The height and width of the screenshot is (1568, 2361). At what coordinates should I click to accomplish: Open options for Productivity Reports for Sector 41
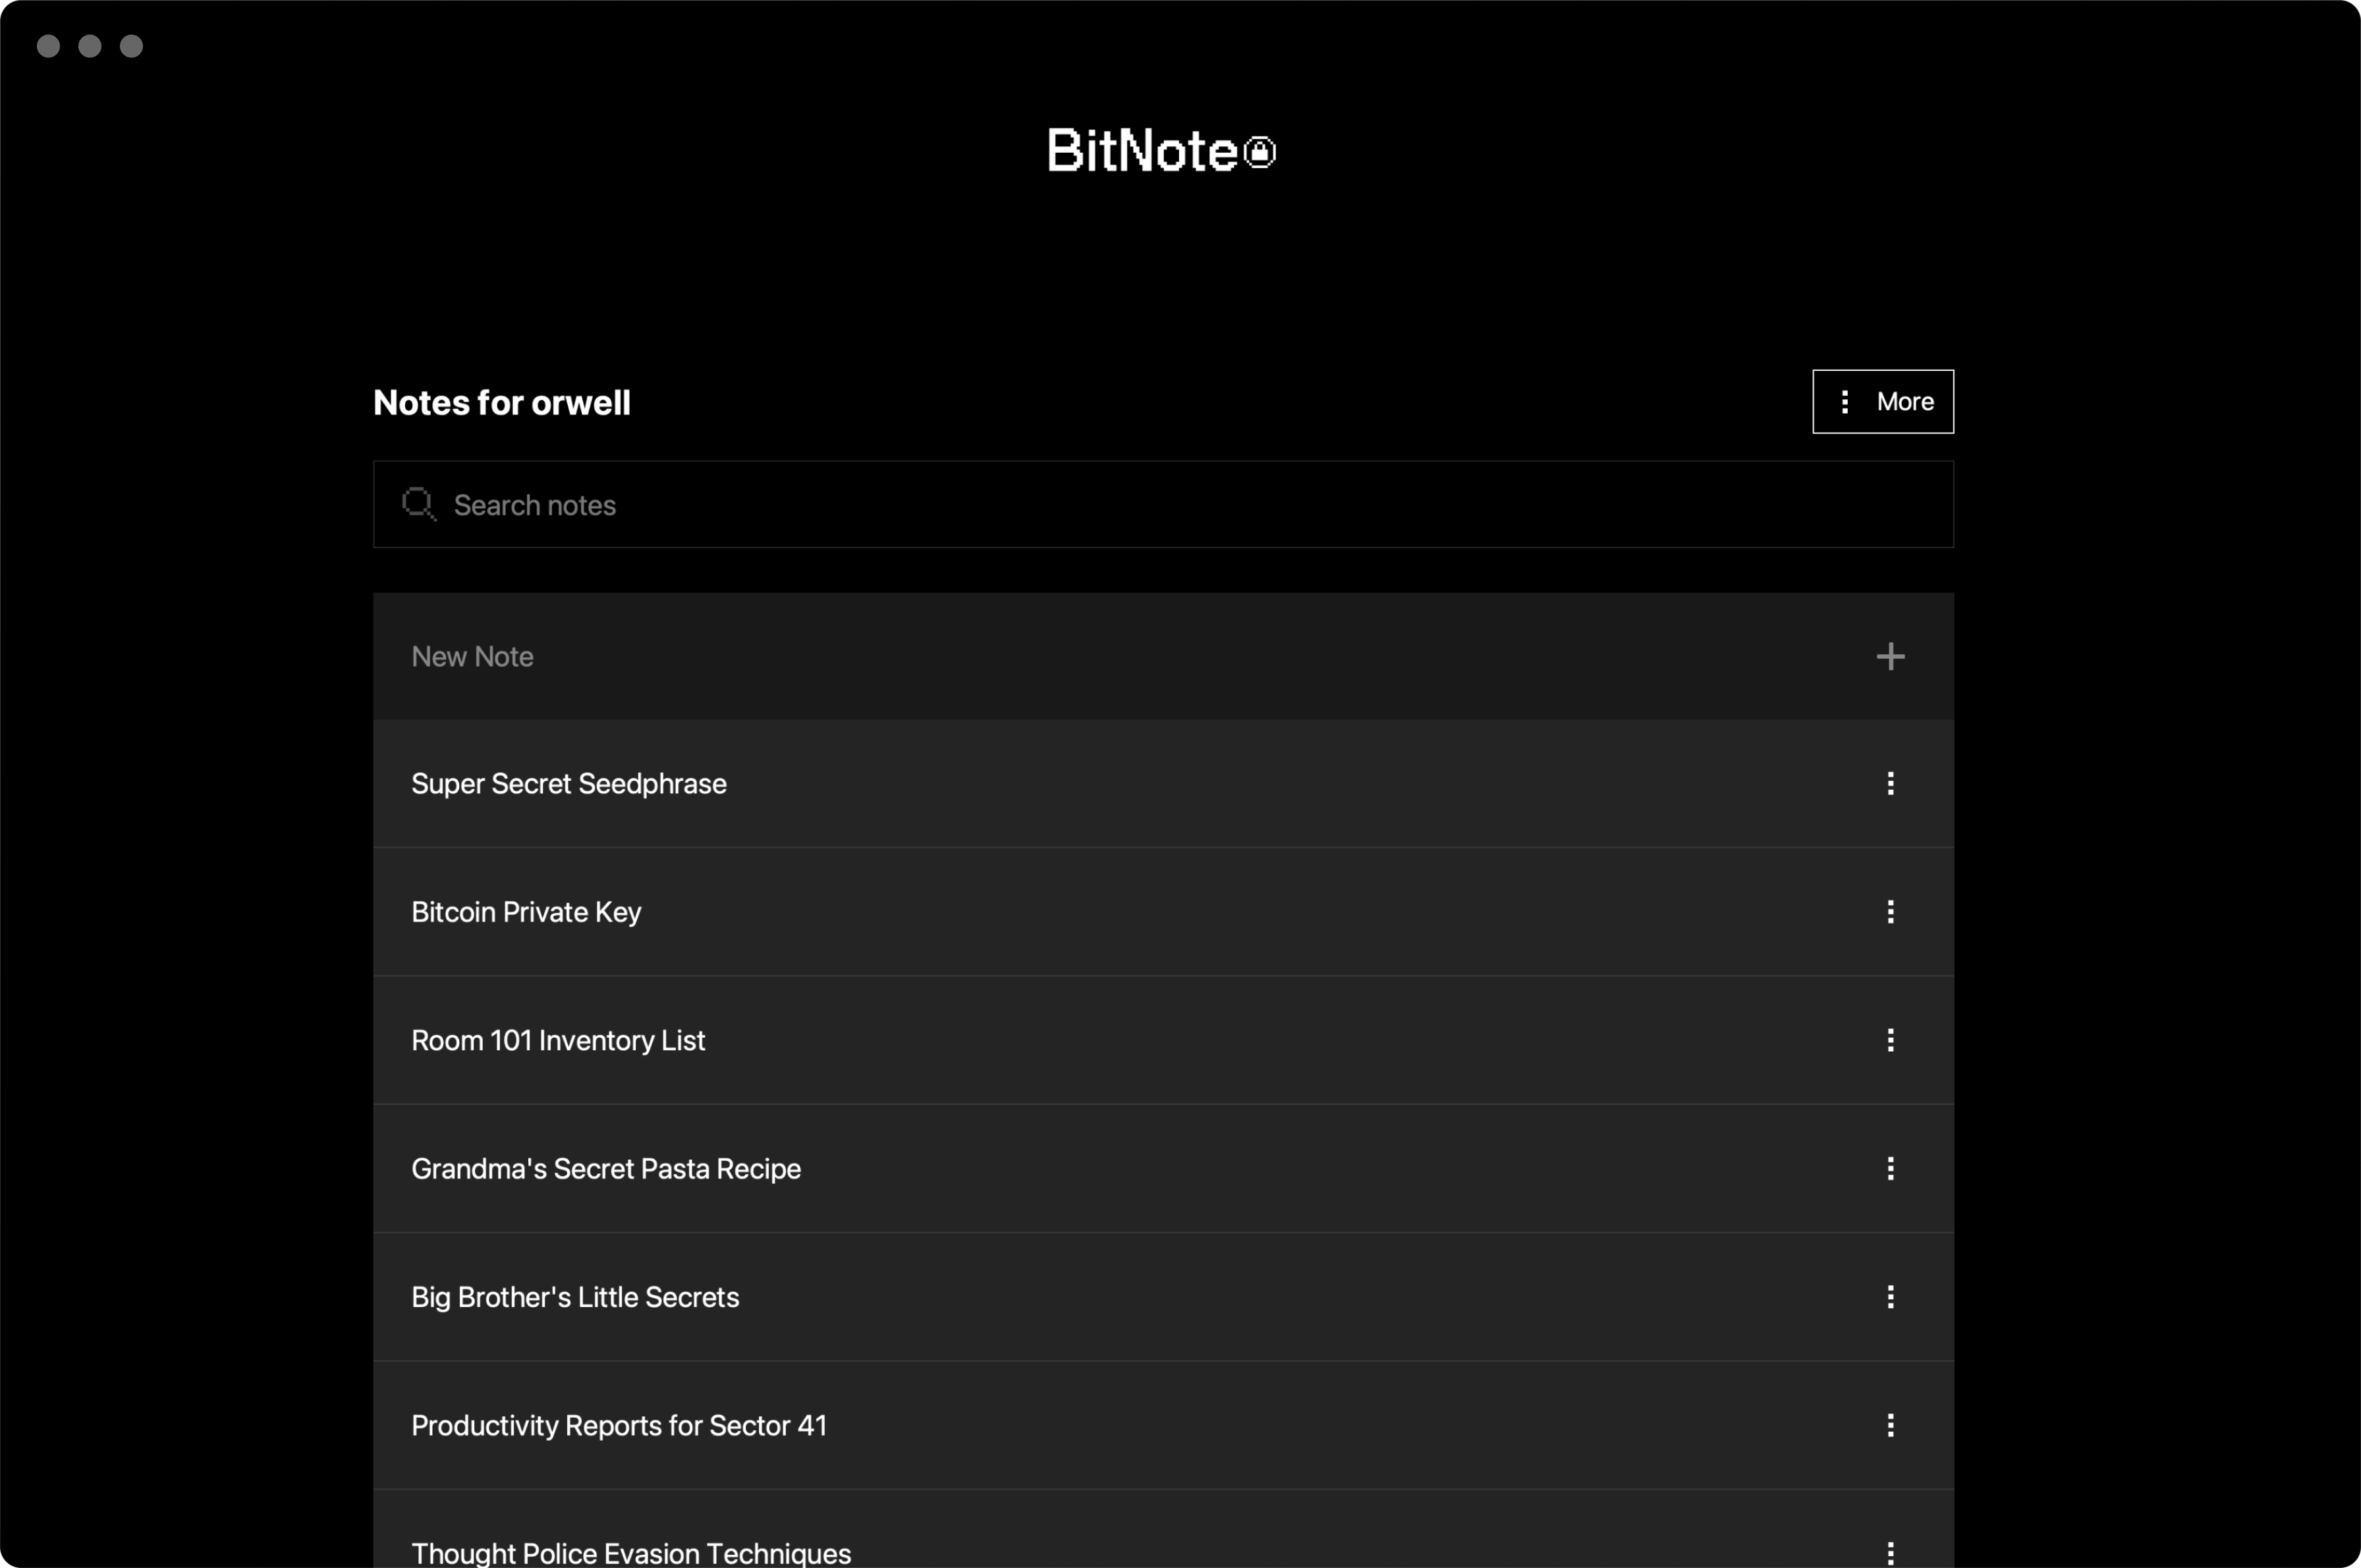coord(1889,1425)
